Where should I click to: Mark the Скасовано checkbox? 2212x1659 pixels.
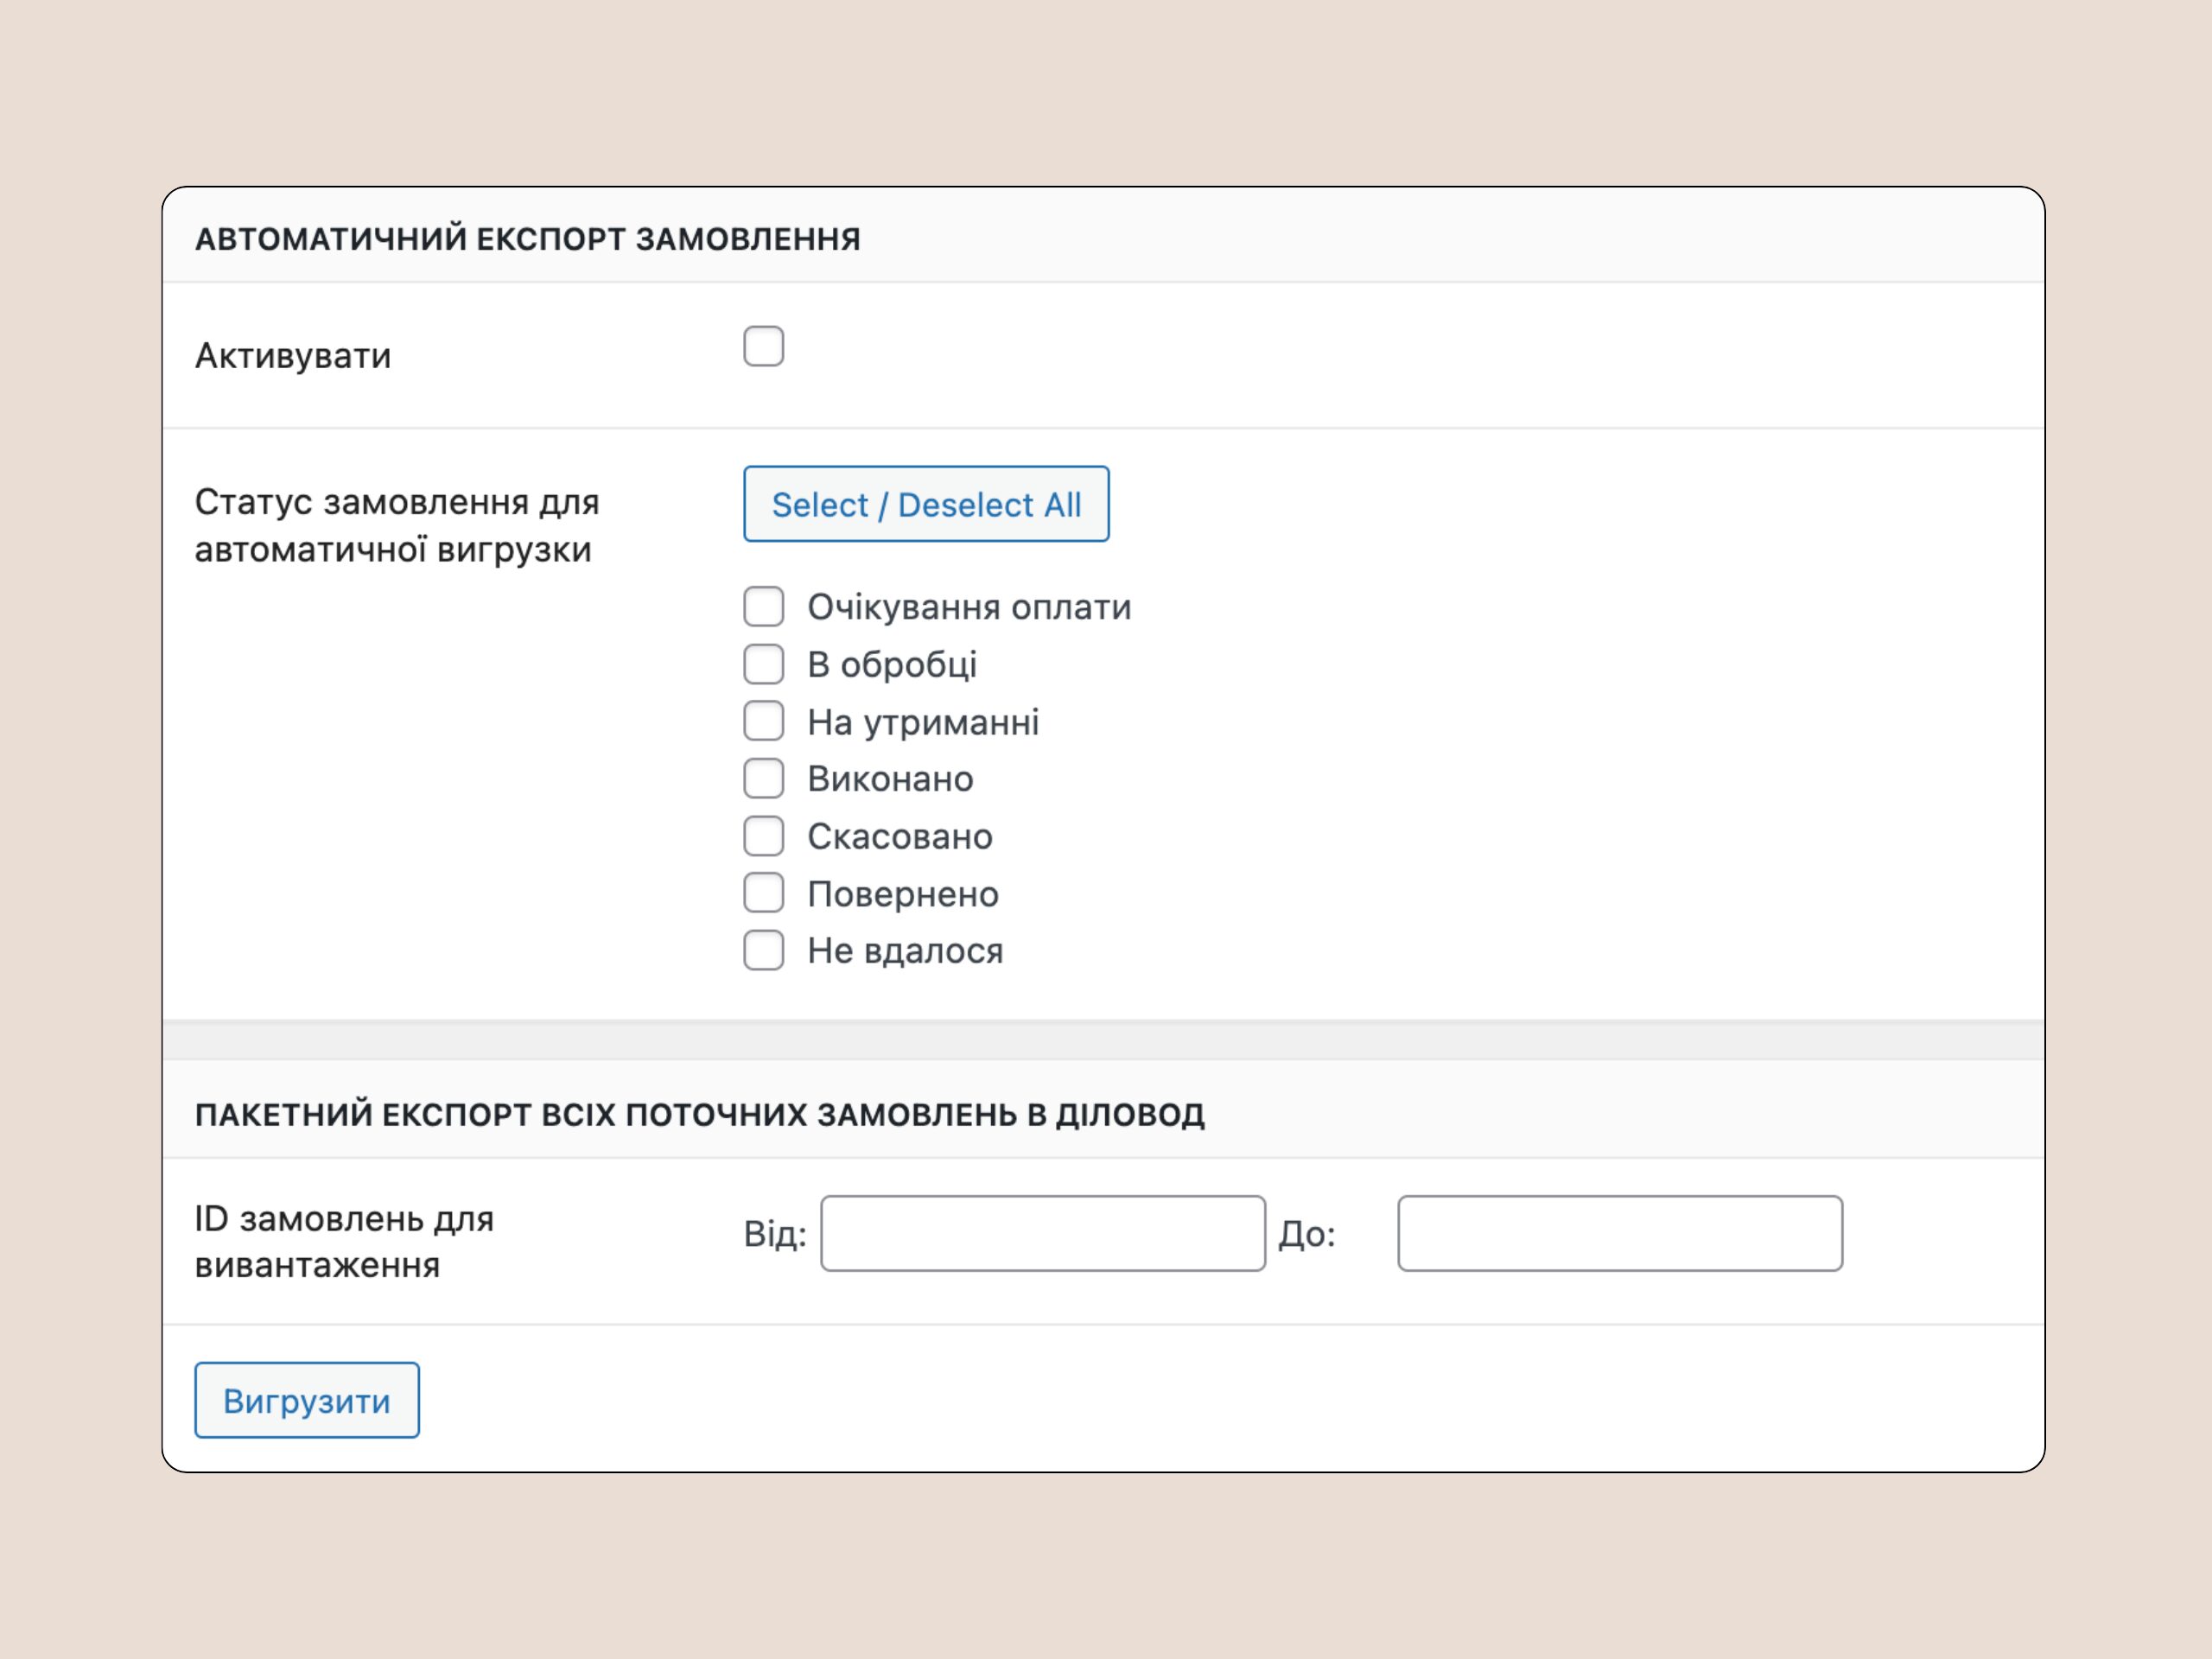point(763,836)
